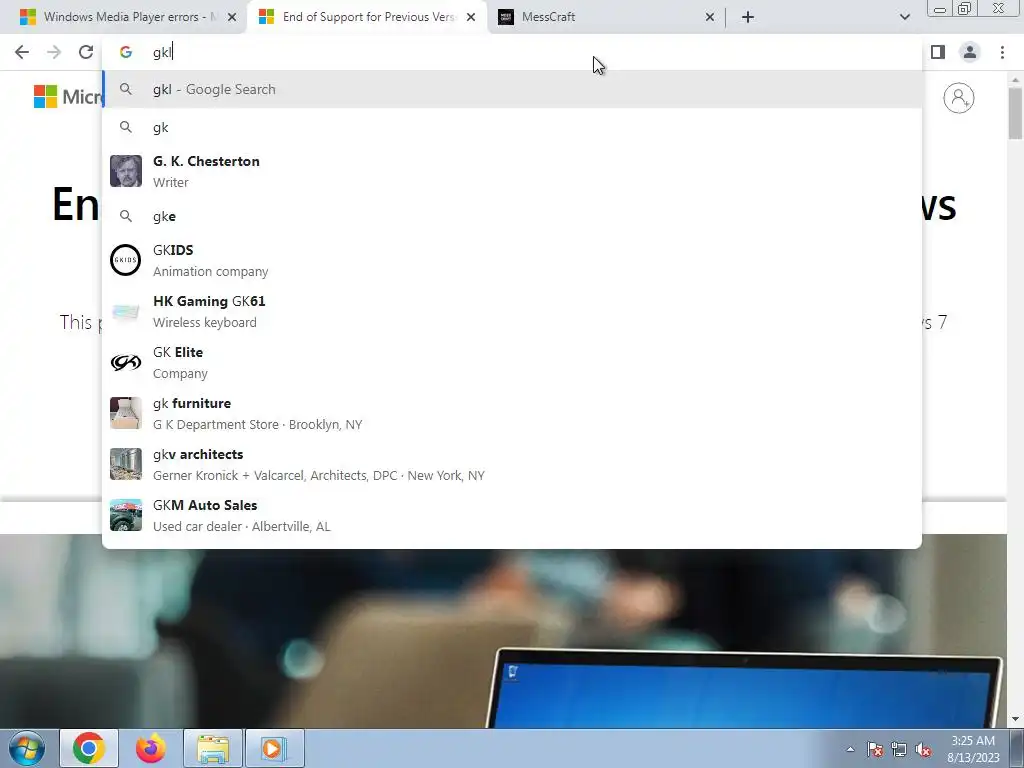Click the GK Elite logo icon
Viewport: 1024px width, 768px height.
coord(125,362)
